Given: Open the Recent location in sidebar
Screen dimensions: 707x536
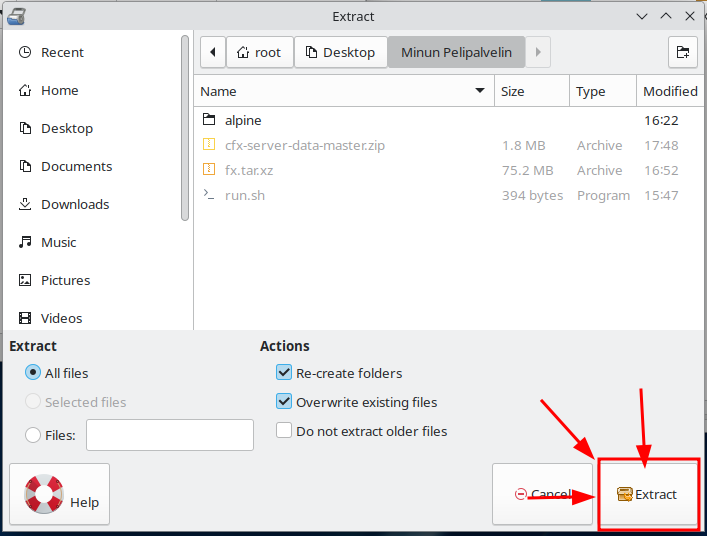Looking at the screenshot, I should point(62,53).
